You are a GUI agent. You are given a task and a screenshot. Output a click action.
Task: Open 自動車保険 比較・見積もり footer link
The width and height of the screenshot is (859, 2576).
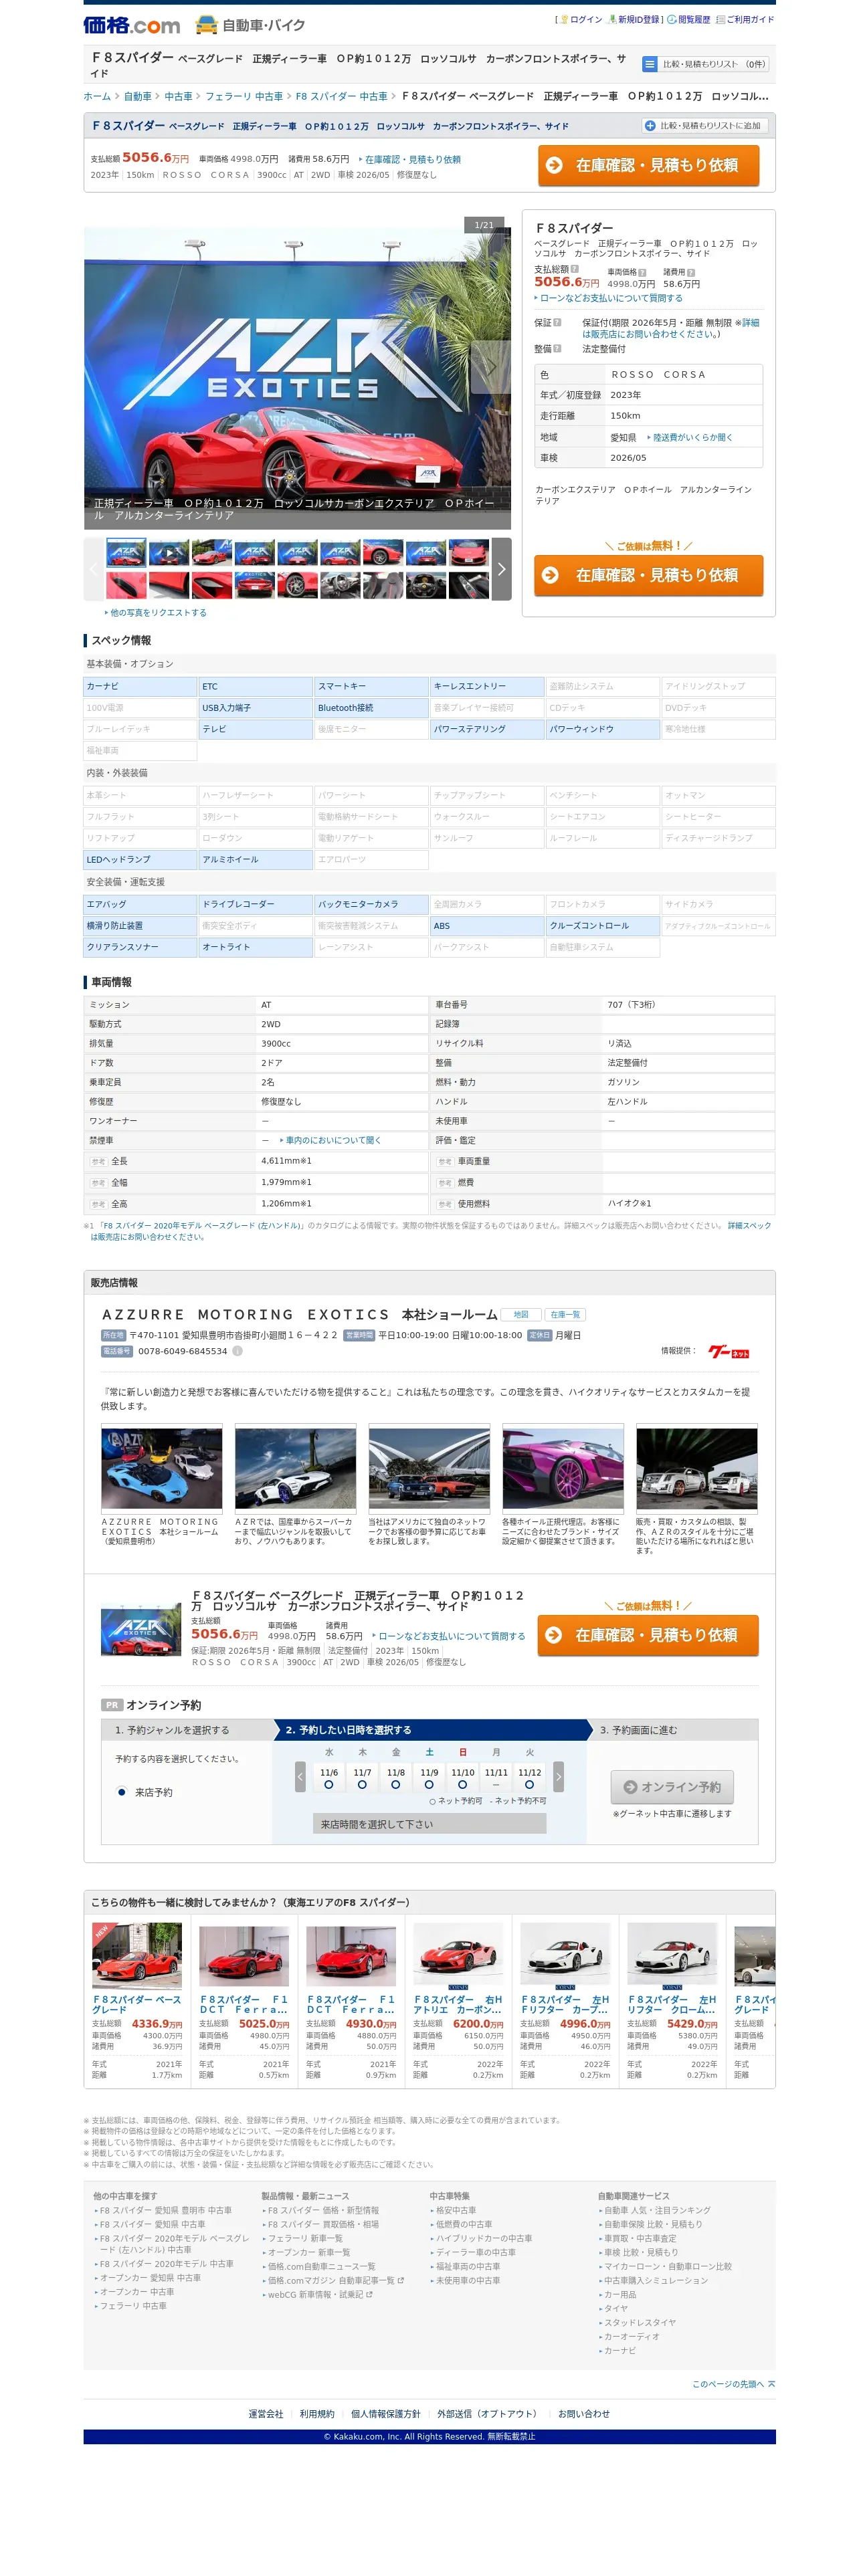click(653, 2224)
